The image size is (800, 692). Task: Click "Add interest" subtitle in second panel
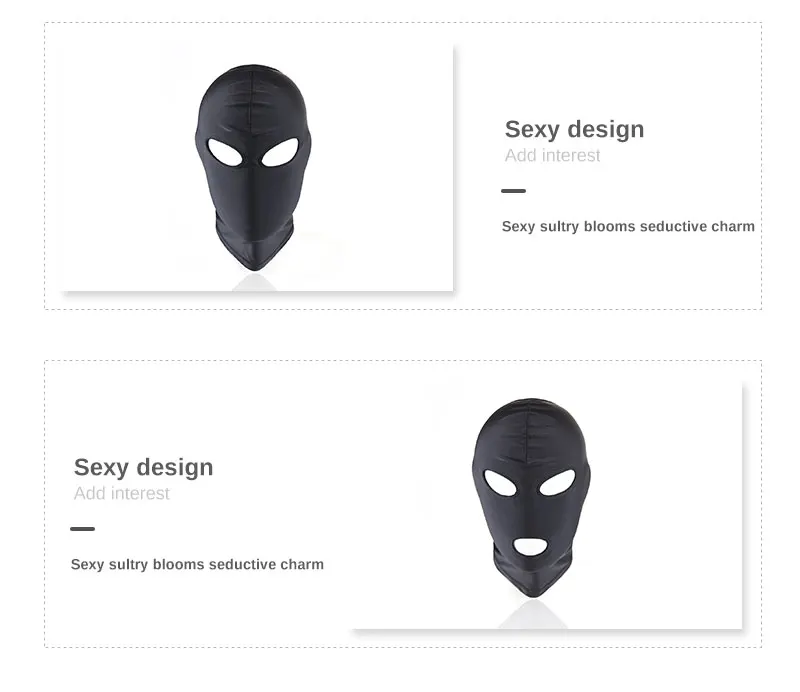[121, 493]
